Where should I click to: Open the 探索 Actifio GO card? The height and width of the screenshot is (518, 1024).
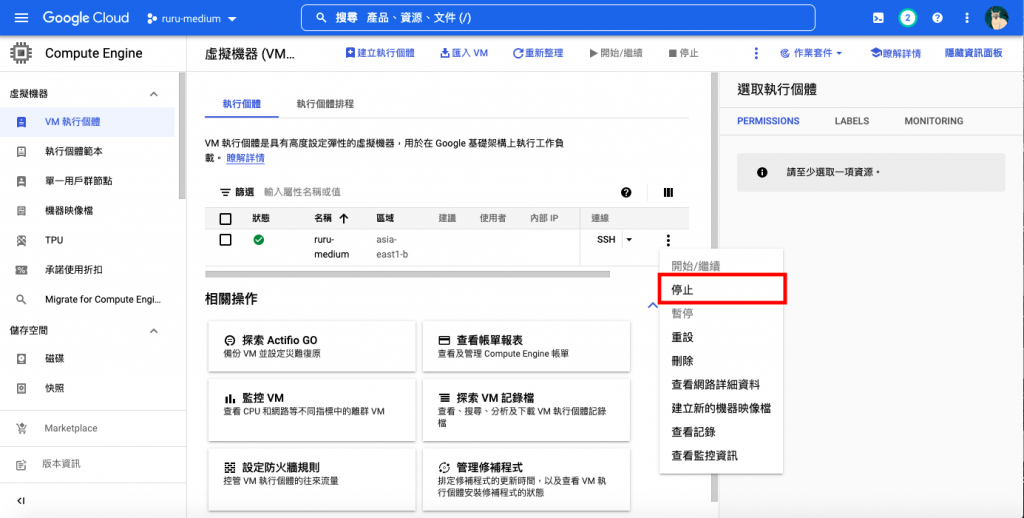pos(312,346)
